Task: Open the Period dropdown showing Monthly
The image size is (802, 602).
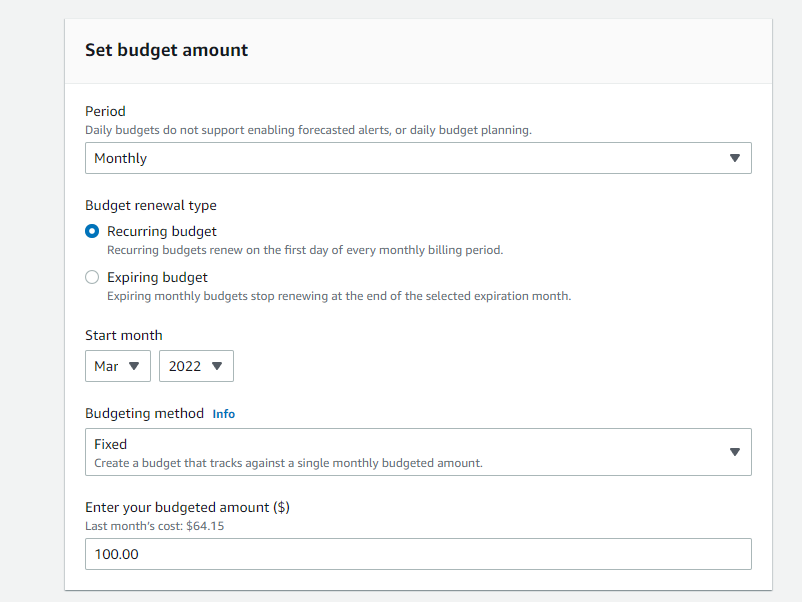Action: [400, 158]
